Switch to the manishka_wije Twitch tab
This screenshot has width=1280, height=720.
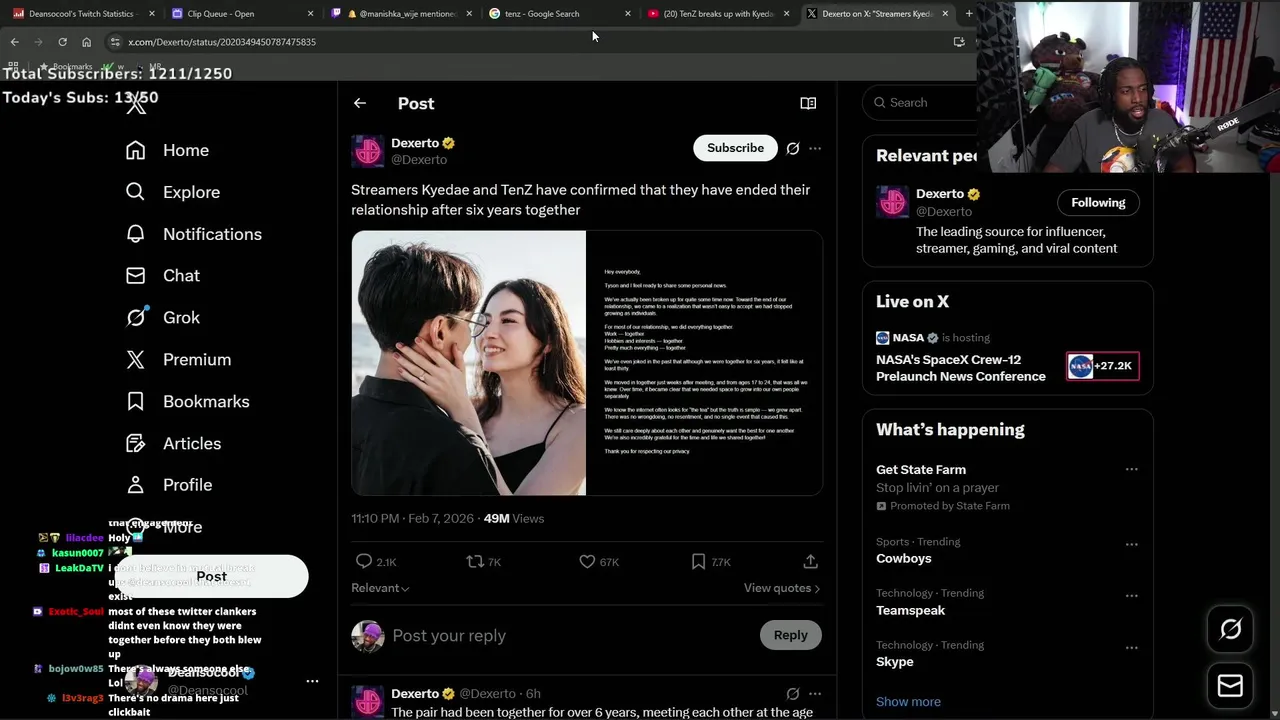(x=400, y=14)
